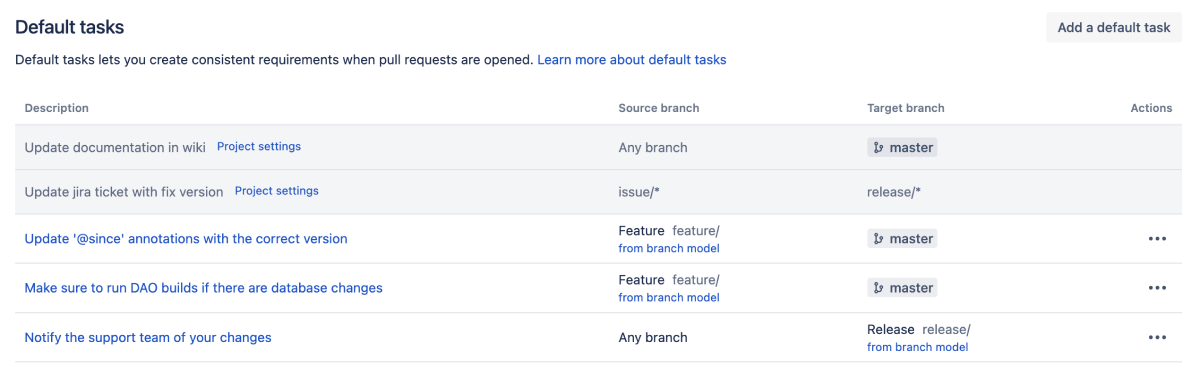Click 'from branch model' under first Feature source
Screen dimensions: 1200x389
point(669,248)
